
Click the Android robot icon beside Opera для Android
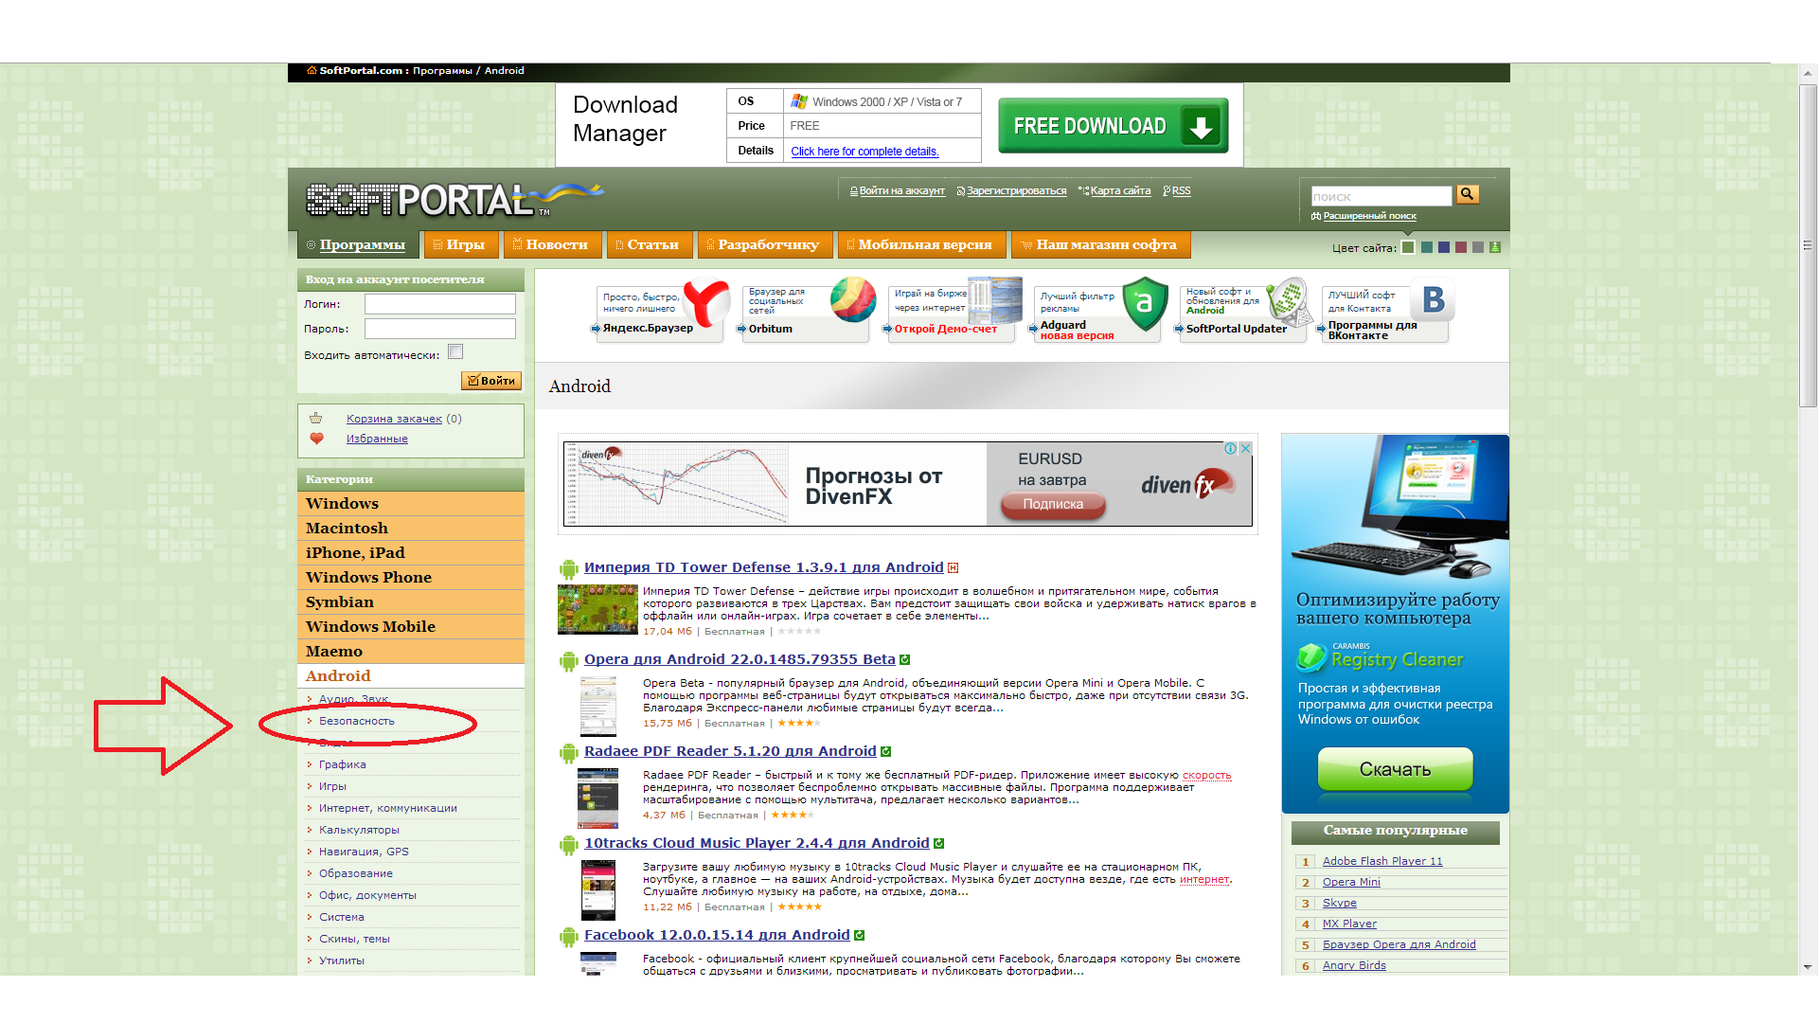tap(569, 661)
